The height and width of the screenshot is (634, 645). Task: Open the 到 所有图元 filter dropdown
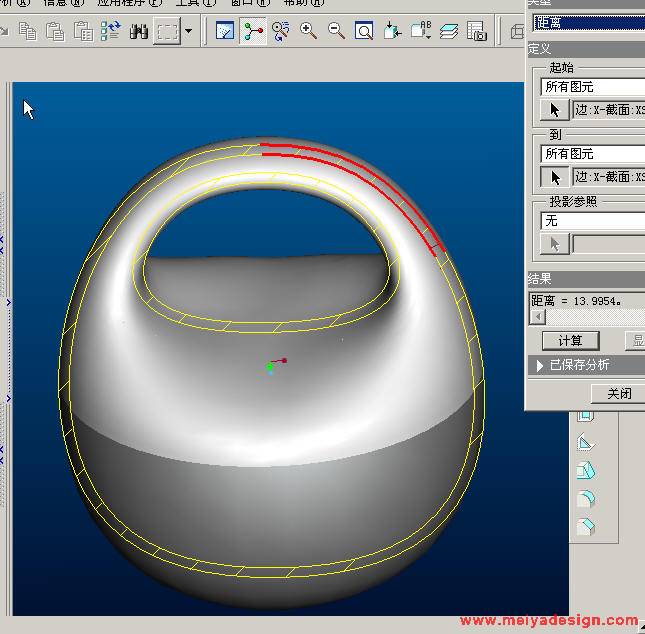(592, 154)
